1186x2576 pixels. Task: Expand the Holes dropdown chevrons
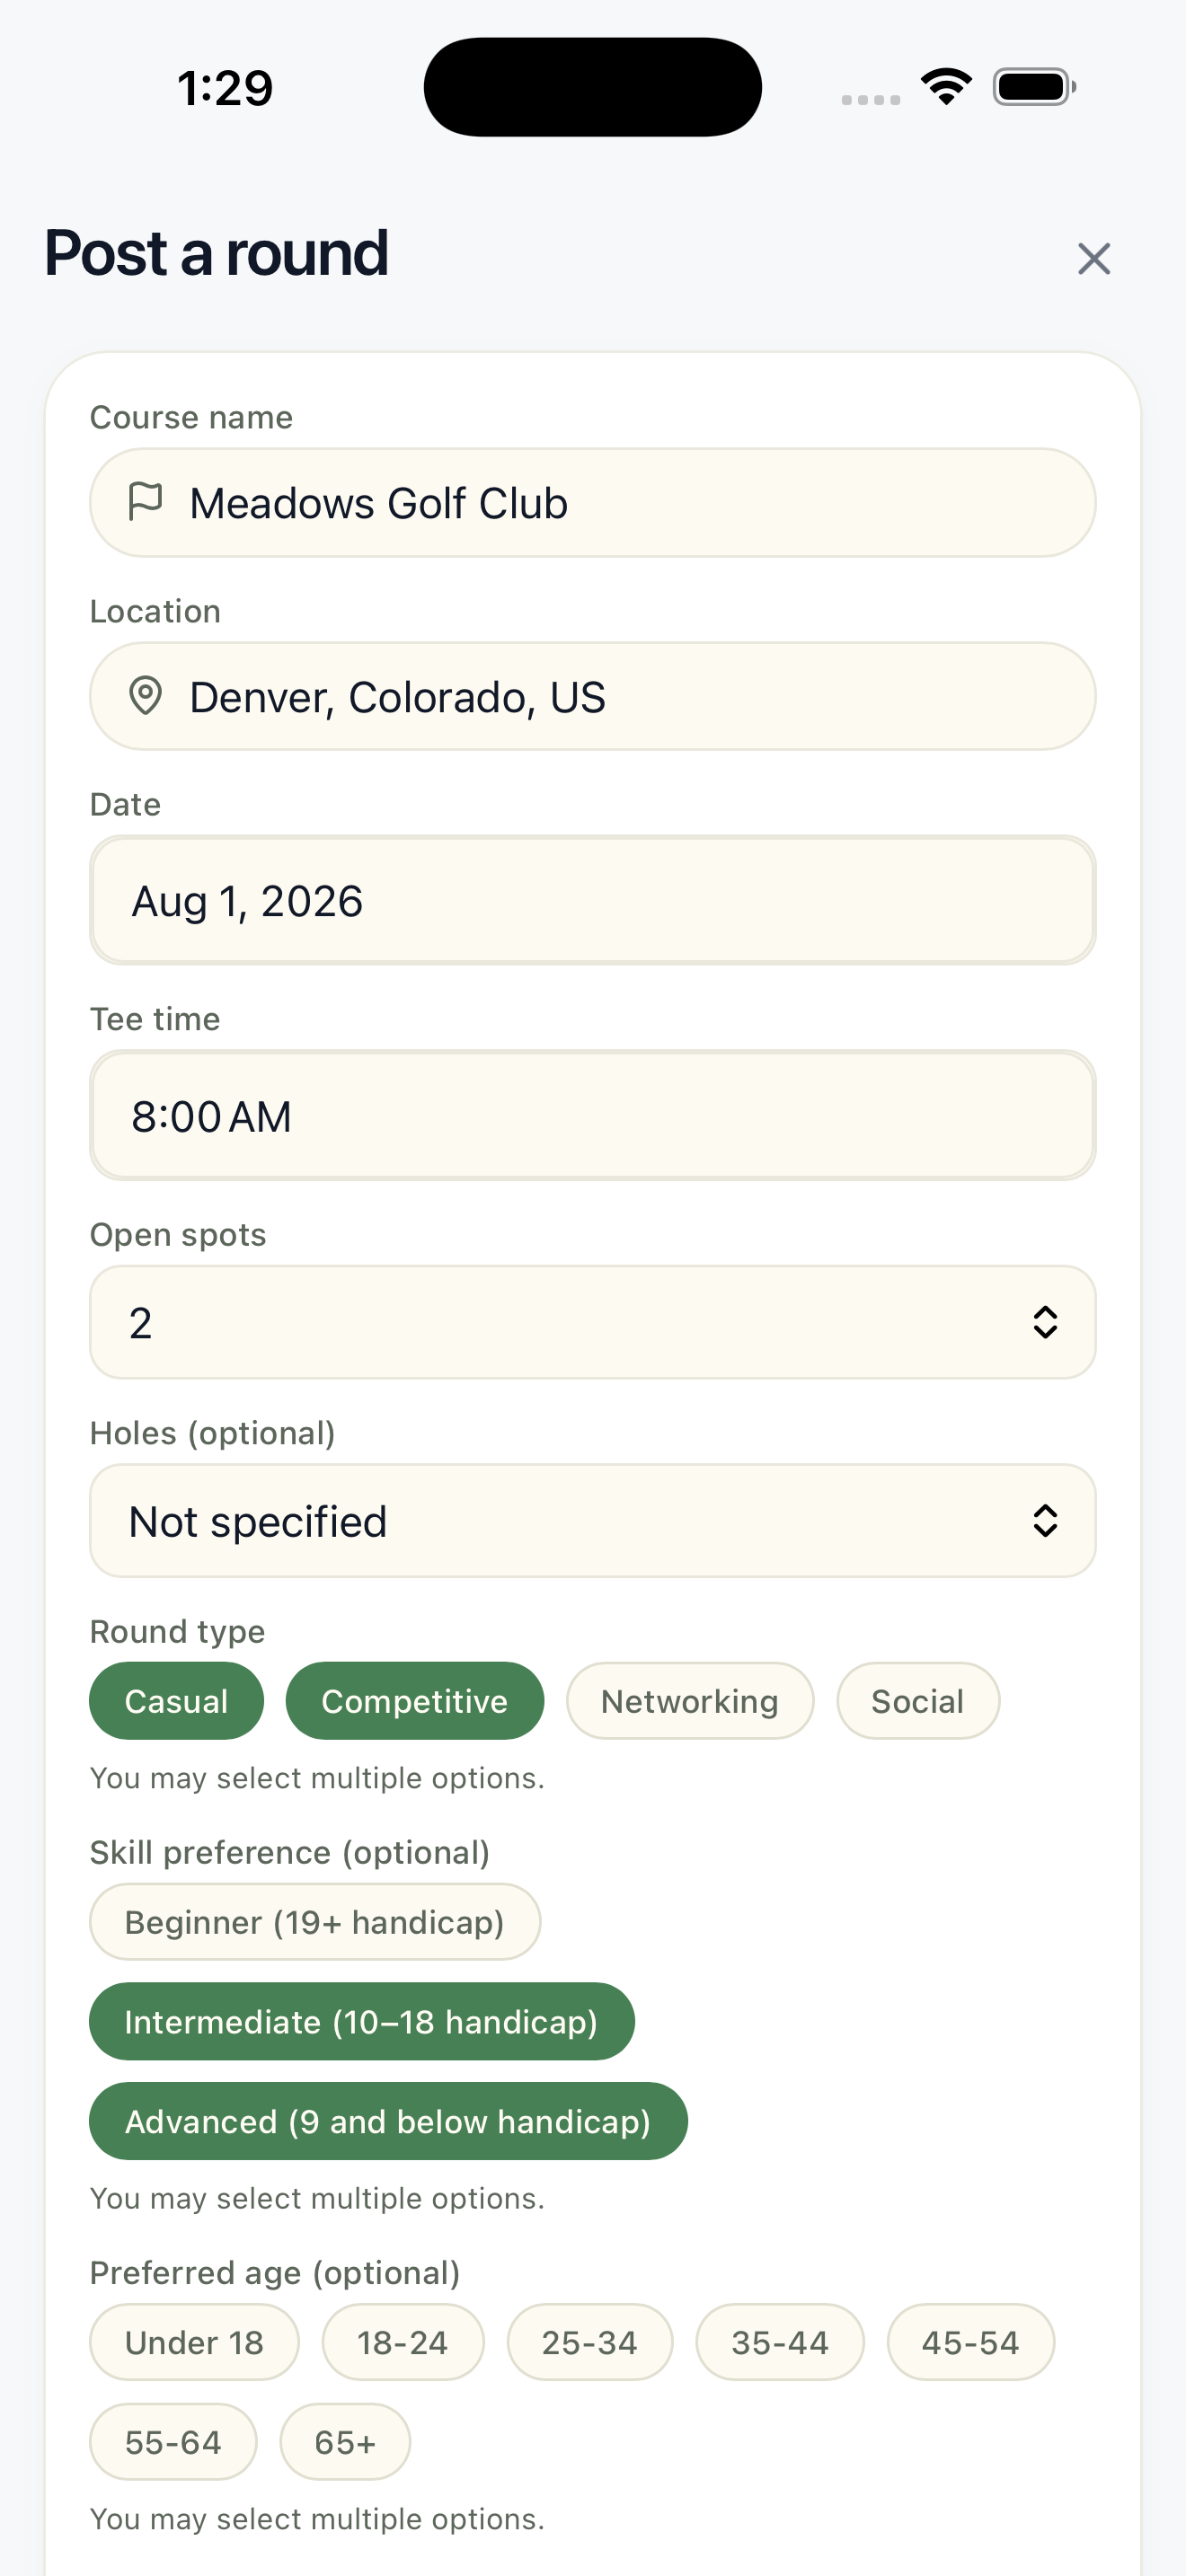(x=1045, y=1520)
